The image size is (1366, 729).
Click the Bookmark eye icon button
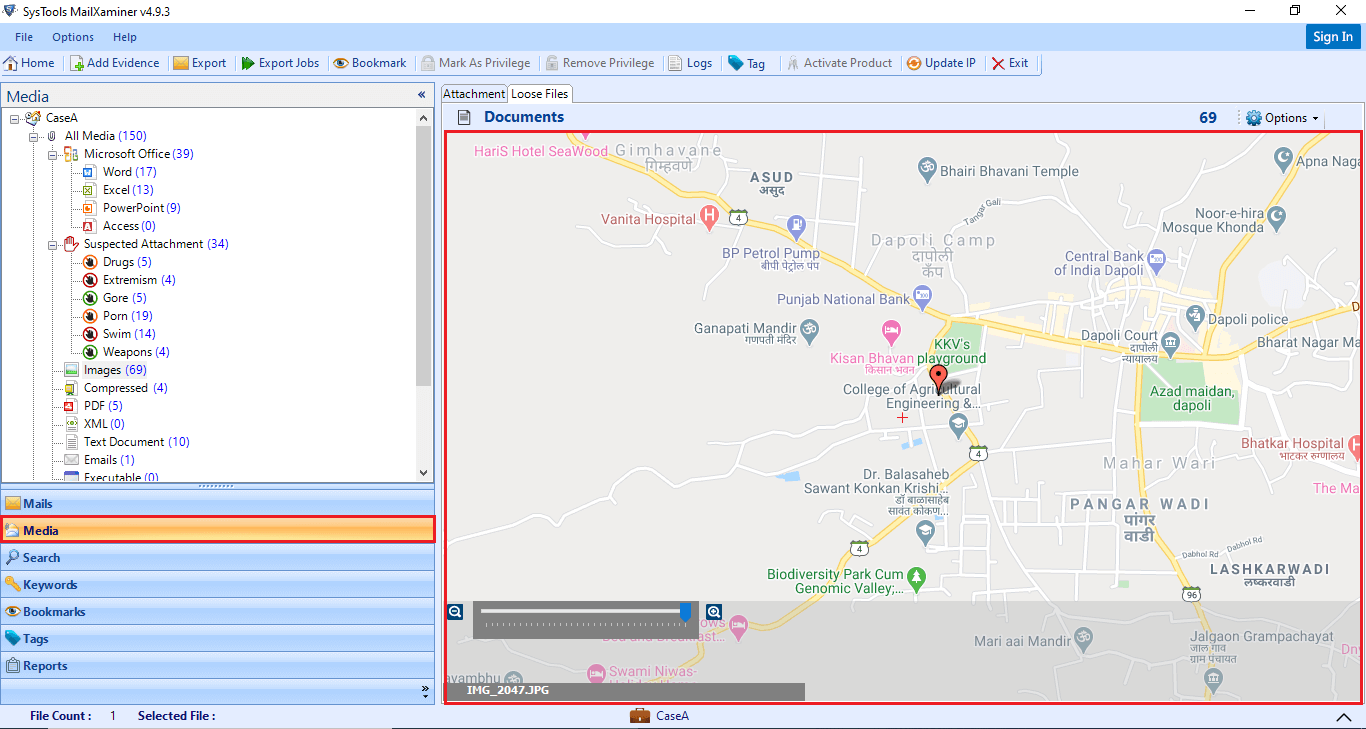pos(370,63)
